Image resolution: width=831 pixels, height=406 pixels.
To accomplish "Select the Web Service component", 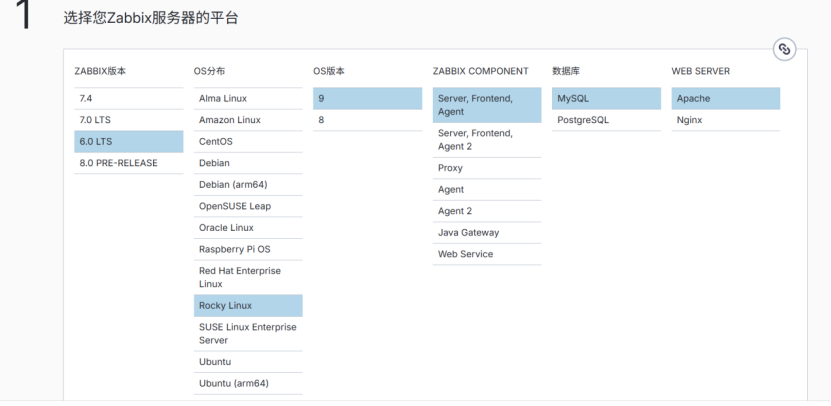I will point(487,254).
